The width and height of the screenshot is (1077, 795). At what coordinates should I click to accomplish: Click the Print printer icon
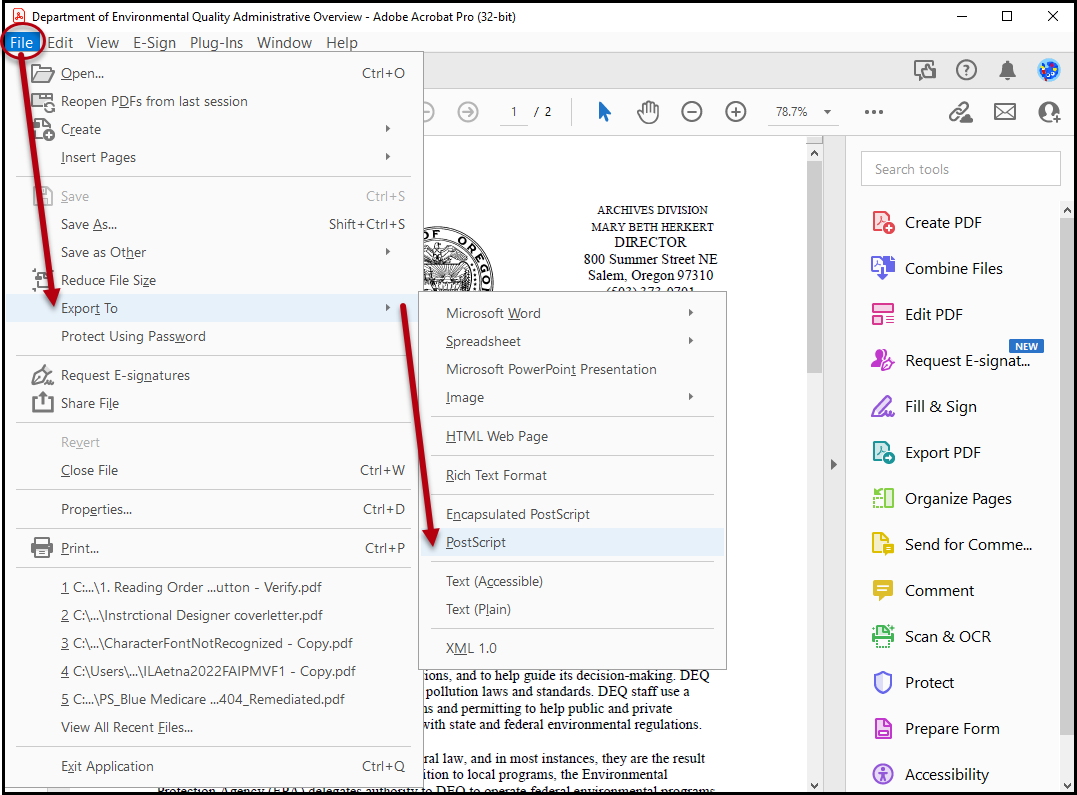(x=42, y=548)
